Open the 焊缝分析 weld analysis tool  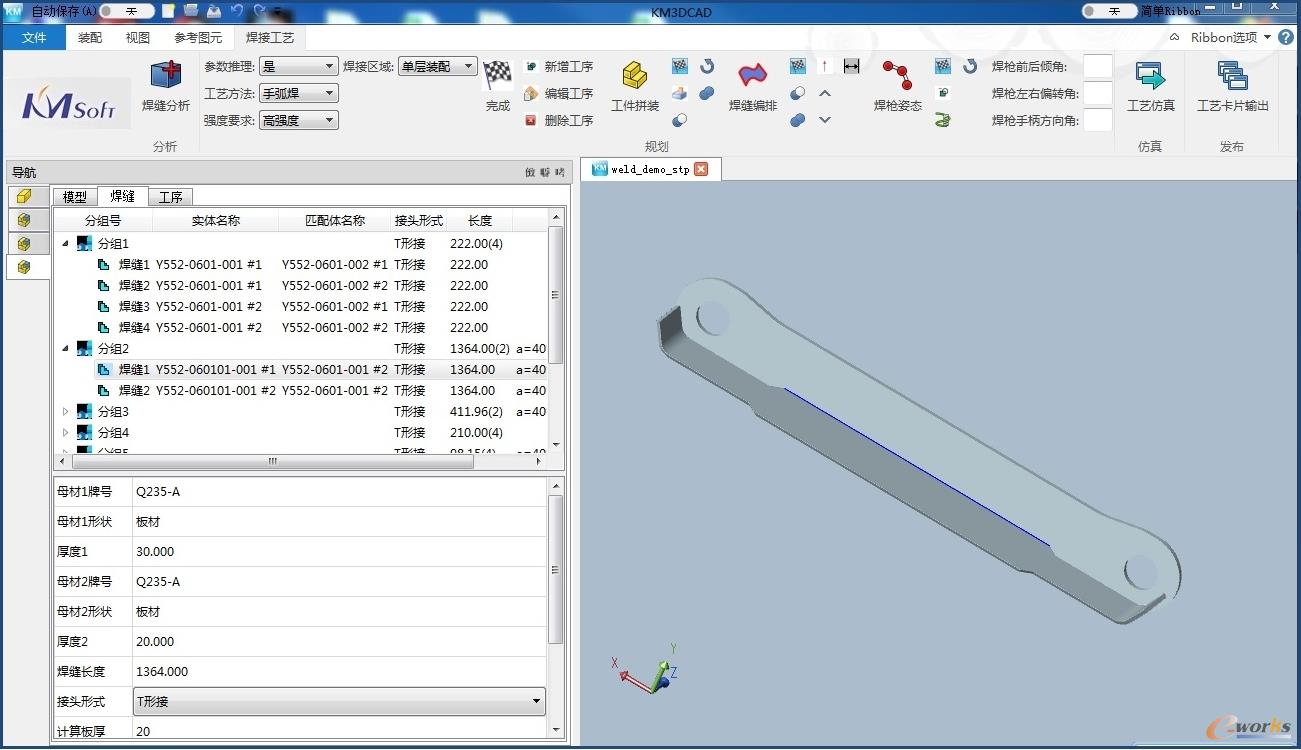tap(165, 86)
